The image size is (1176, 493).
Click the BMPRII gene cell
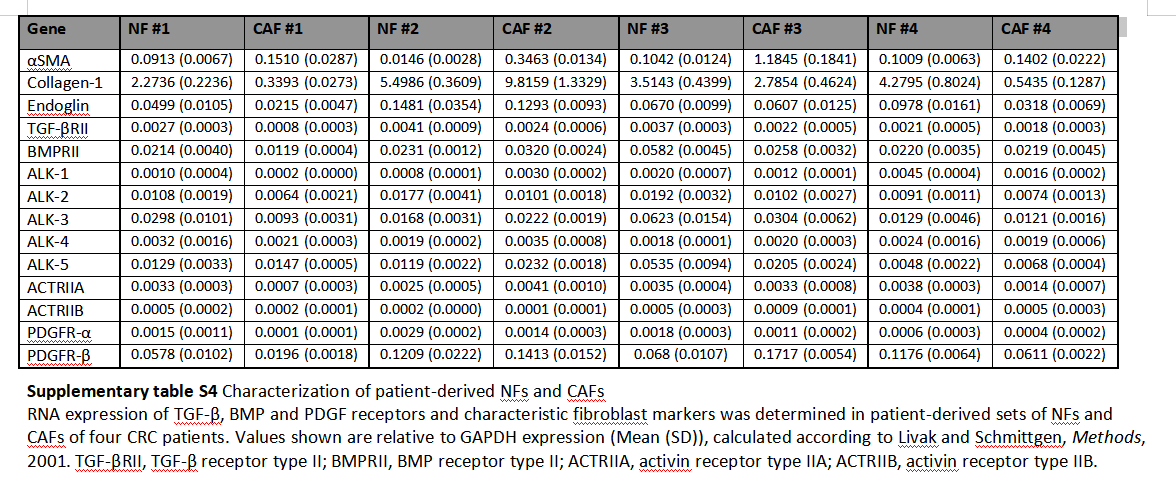[69, 149]
